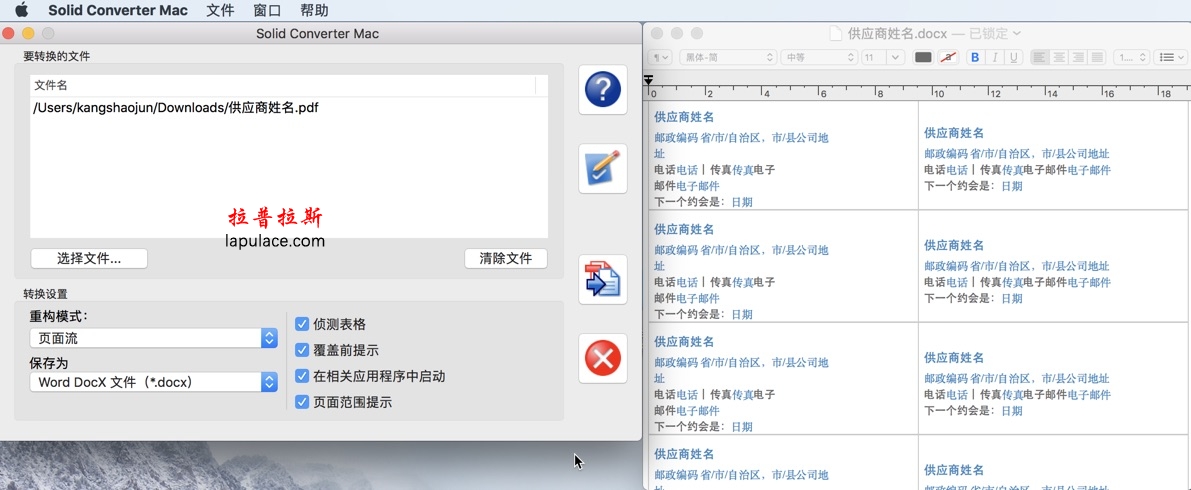Uncheck 覆盖前提示 option

pyautogui.click(x=302, y=350)
